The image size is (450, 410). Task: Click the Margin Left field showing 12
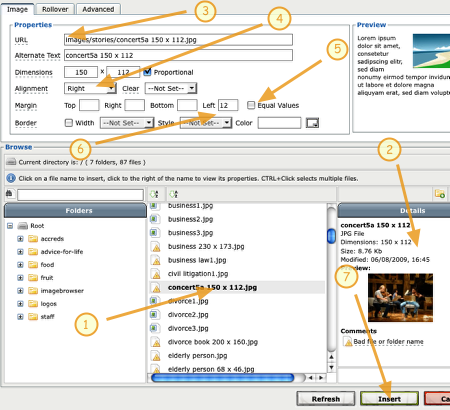228,105
